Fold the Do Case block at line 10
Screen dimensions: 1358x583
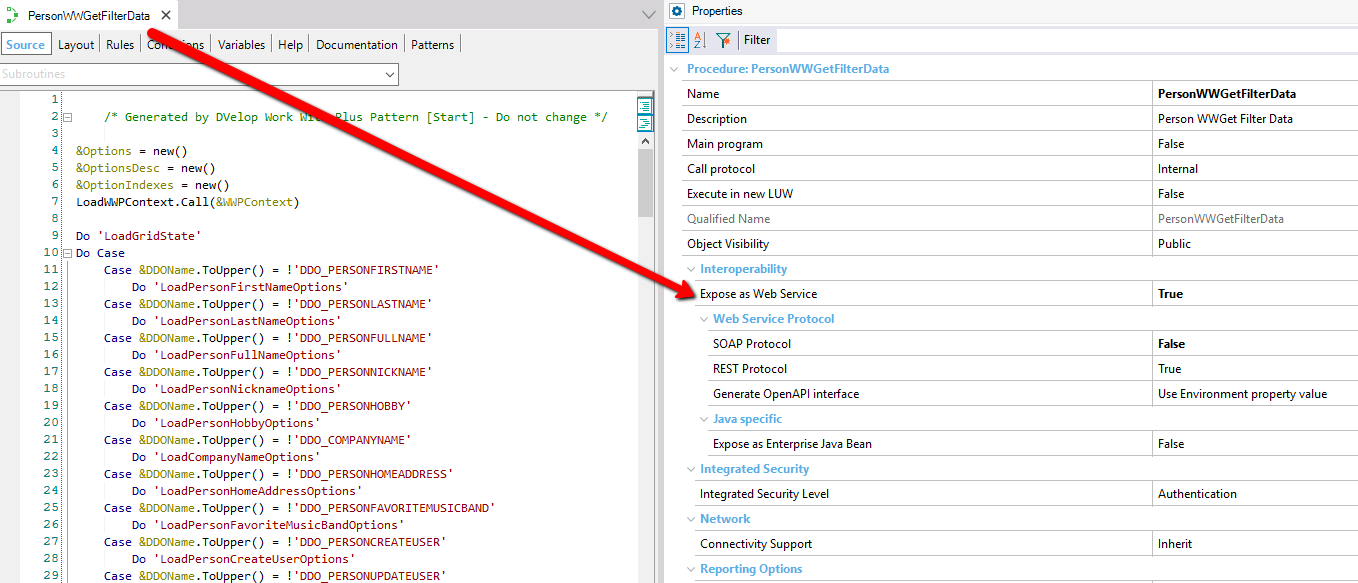point(67,254)
